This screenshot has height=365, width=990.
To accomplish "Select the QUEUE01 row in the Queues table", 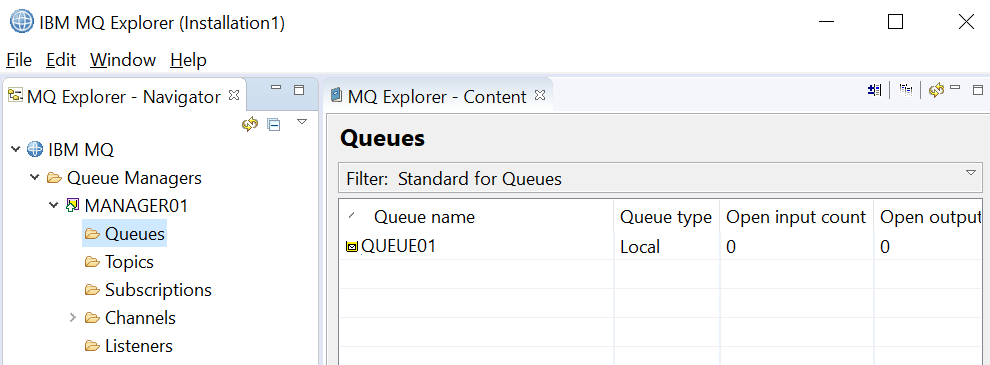I will pos(660,246).
